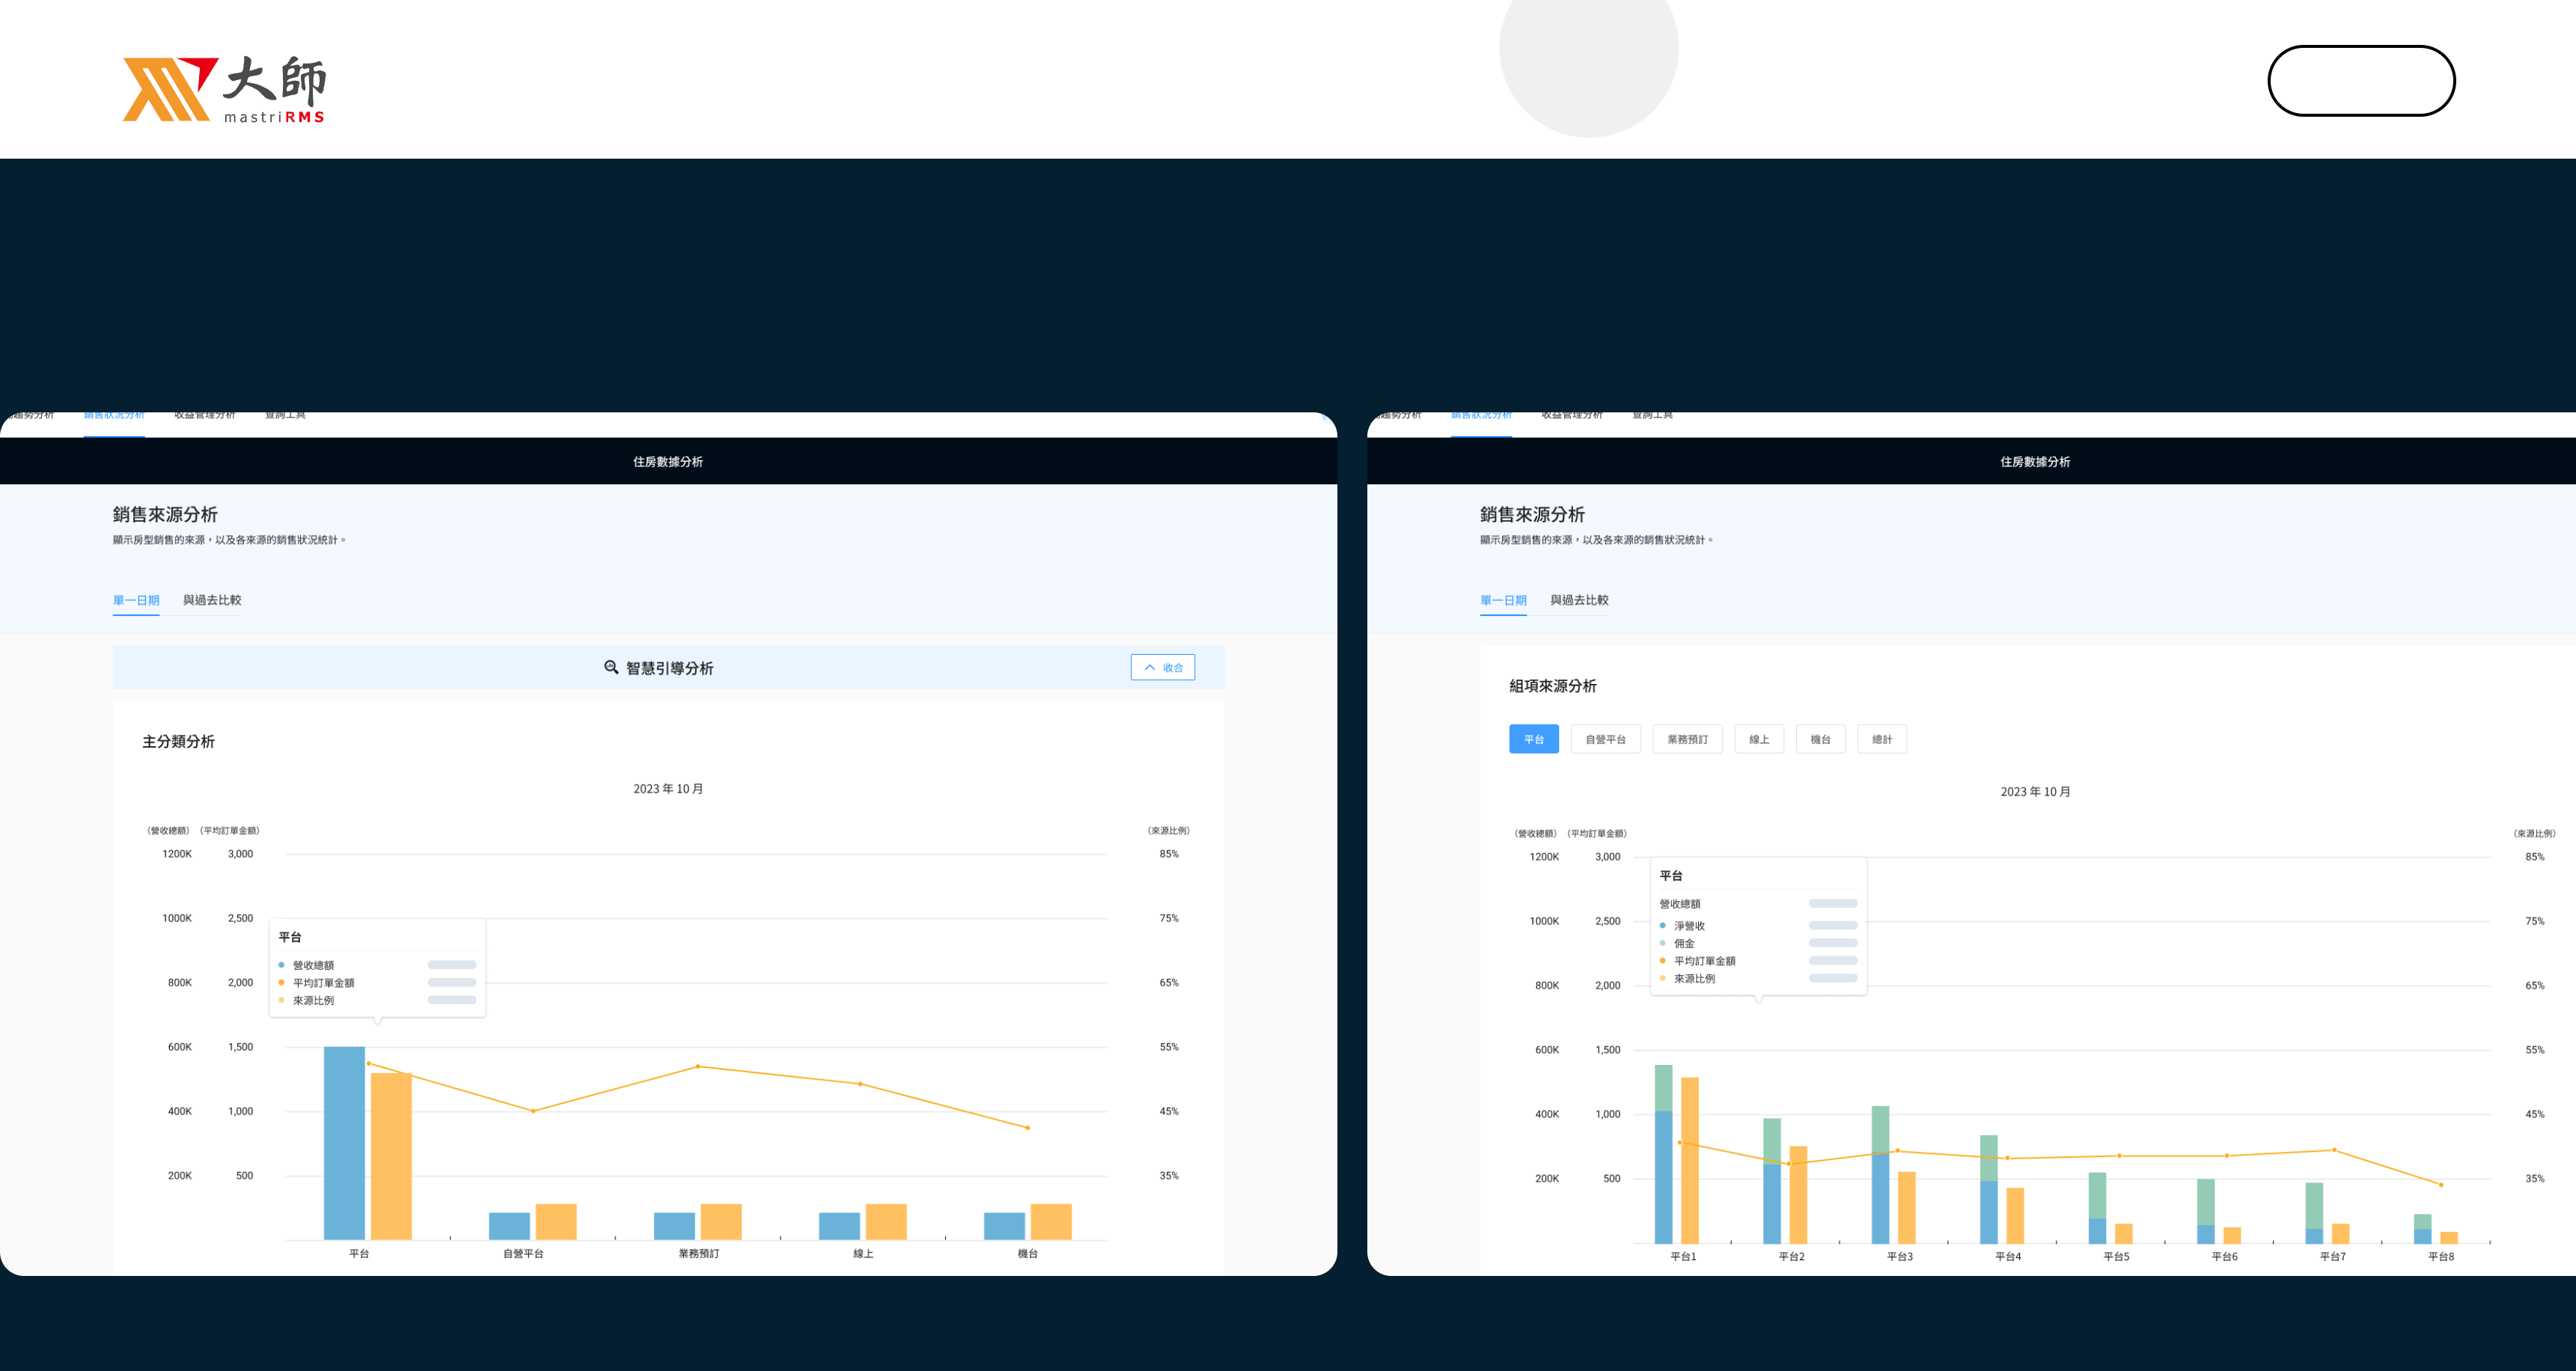Click the 線上 x-axis label in left chart
The image size is (2576, 1371).
[863, 1254]
